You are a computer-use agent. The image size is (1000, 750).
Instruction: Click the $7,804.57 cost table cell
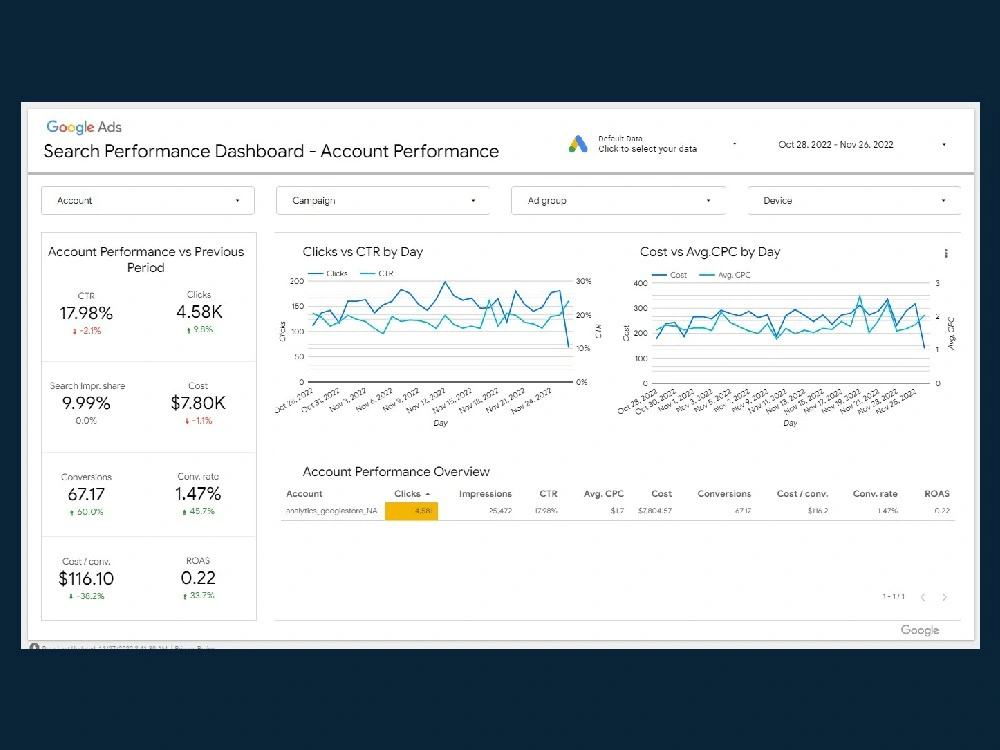pos(654,511)
